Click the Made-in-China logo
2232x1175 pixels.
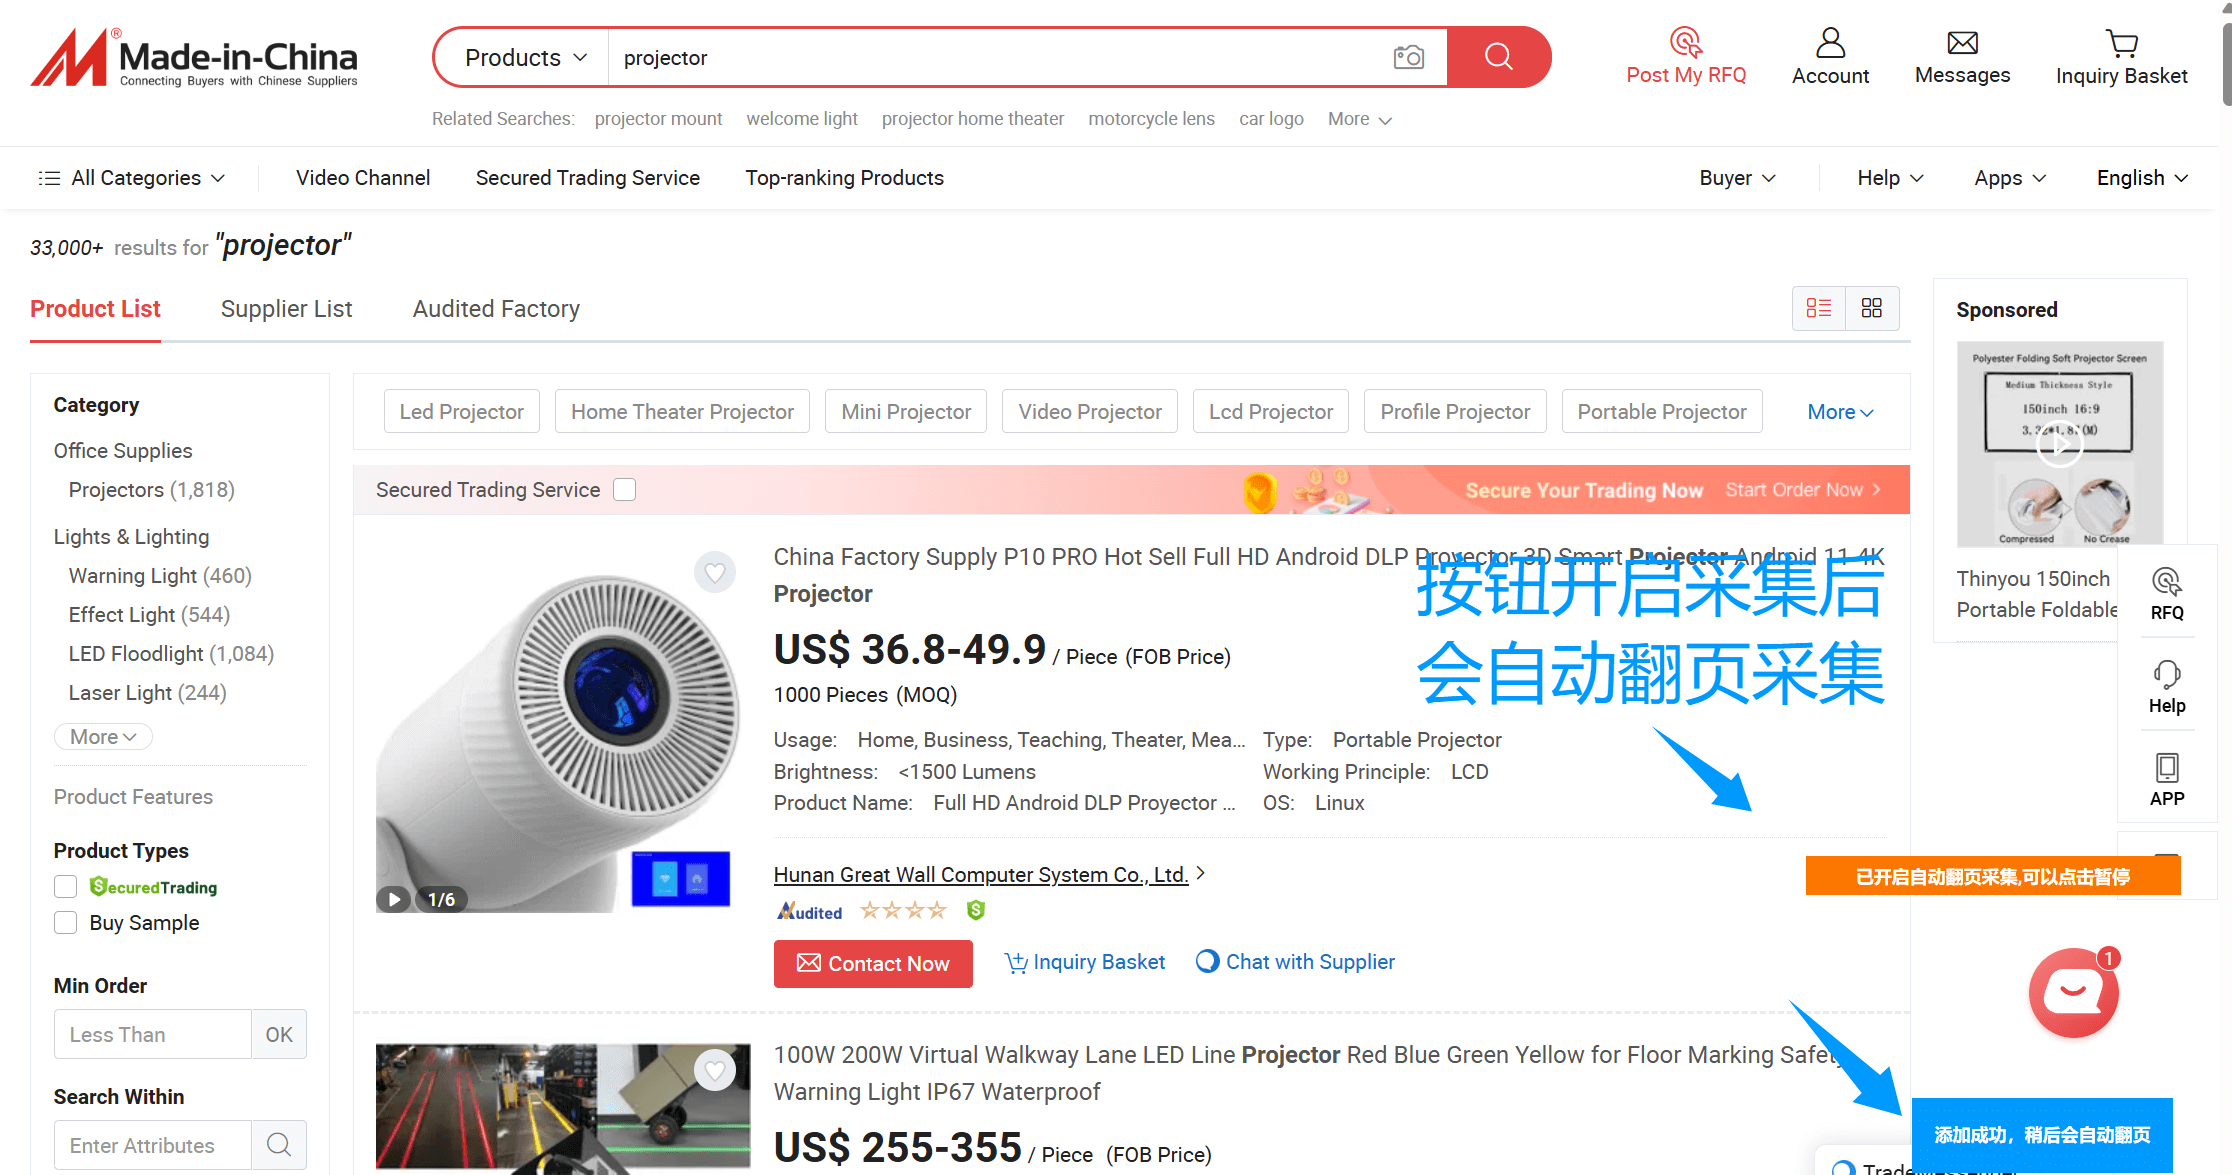194,58
